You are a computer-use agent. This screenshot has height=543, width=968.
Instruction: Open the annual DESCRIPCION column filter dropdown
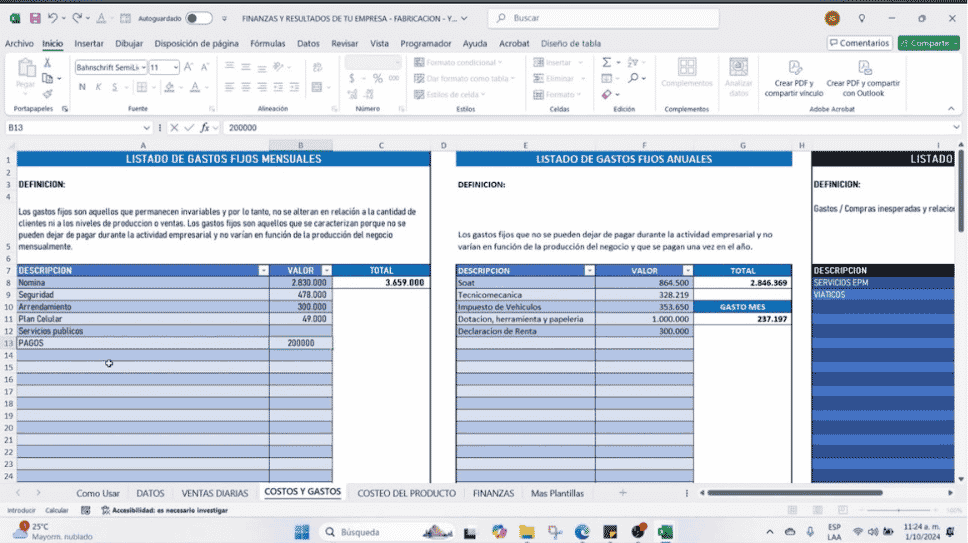pos(589,270)
